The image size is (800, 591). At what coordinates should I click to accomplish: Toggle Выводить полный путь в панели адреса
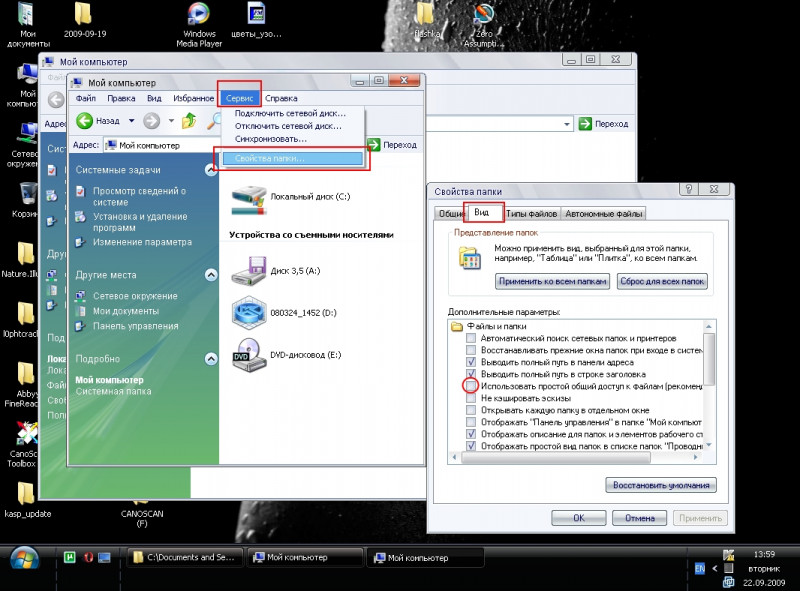[471, 362]
